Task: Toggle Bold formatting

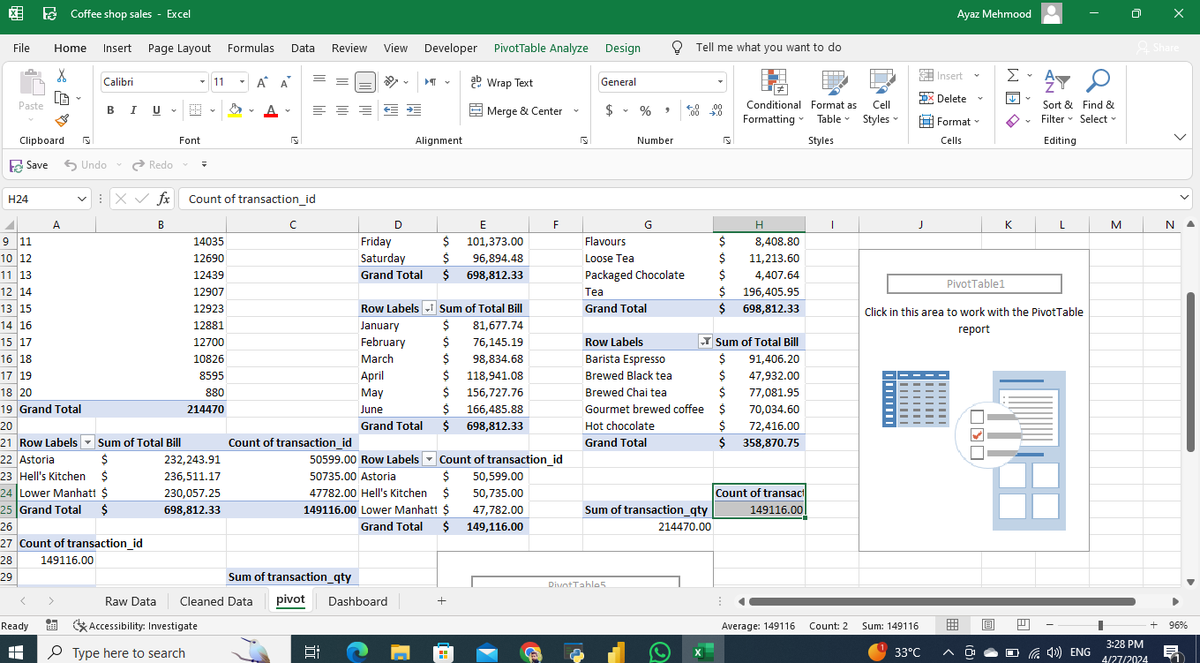Action: click(x=111, y=111)
